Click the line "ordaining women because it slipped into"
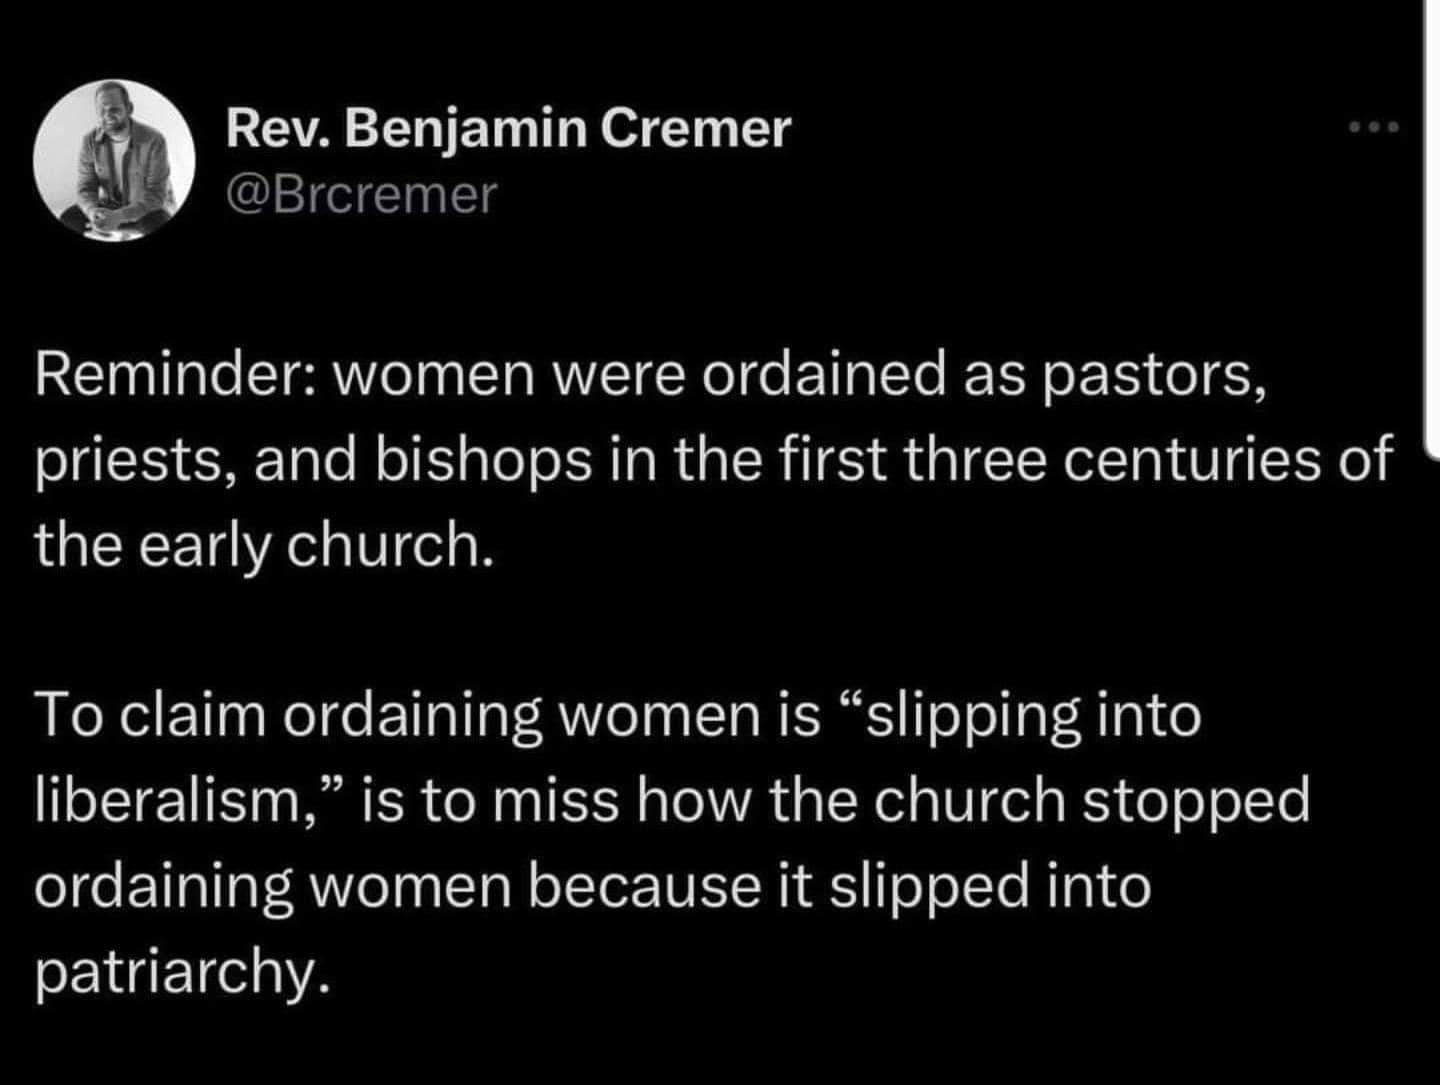The image size is (1440, 1085). (594, 887)
